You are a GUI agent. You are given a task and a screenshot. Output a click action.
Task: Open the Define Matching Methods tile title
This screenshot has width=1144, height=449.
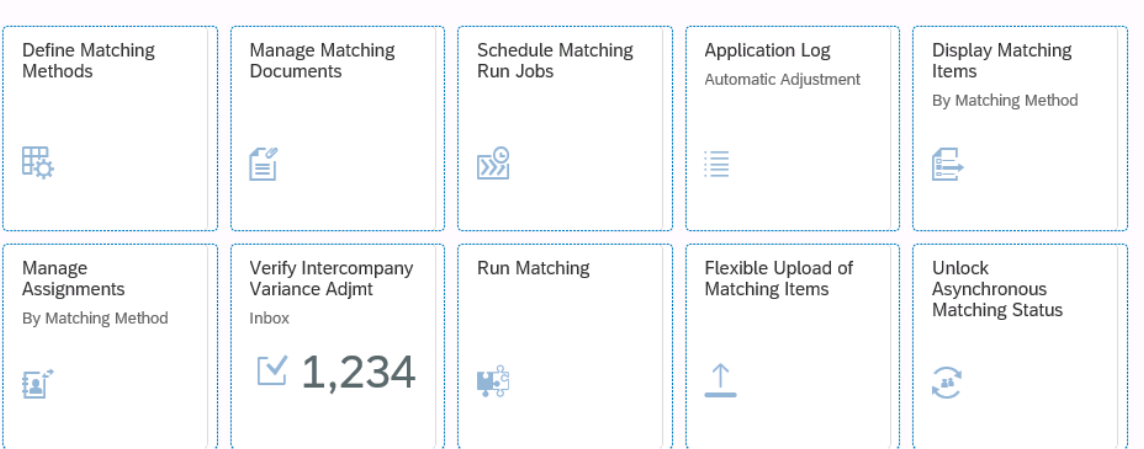(x=88, y=60)
